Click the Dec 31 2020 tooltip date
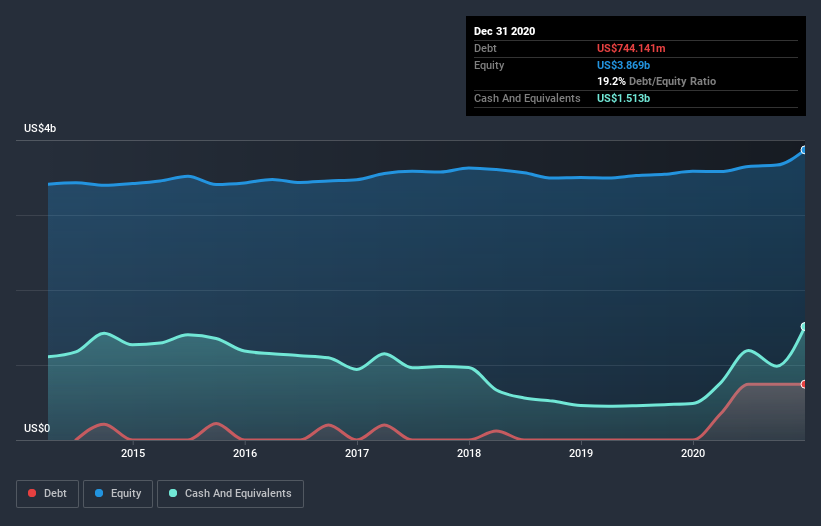 pos(504,31)
